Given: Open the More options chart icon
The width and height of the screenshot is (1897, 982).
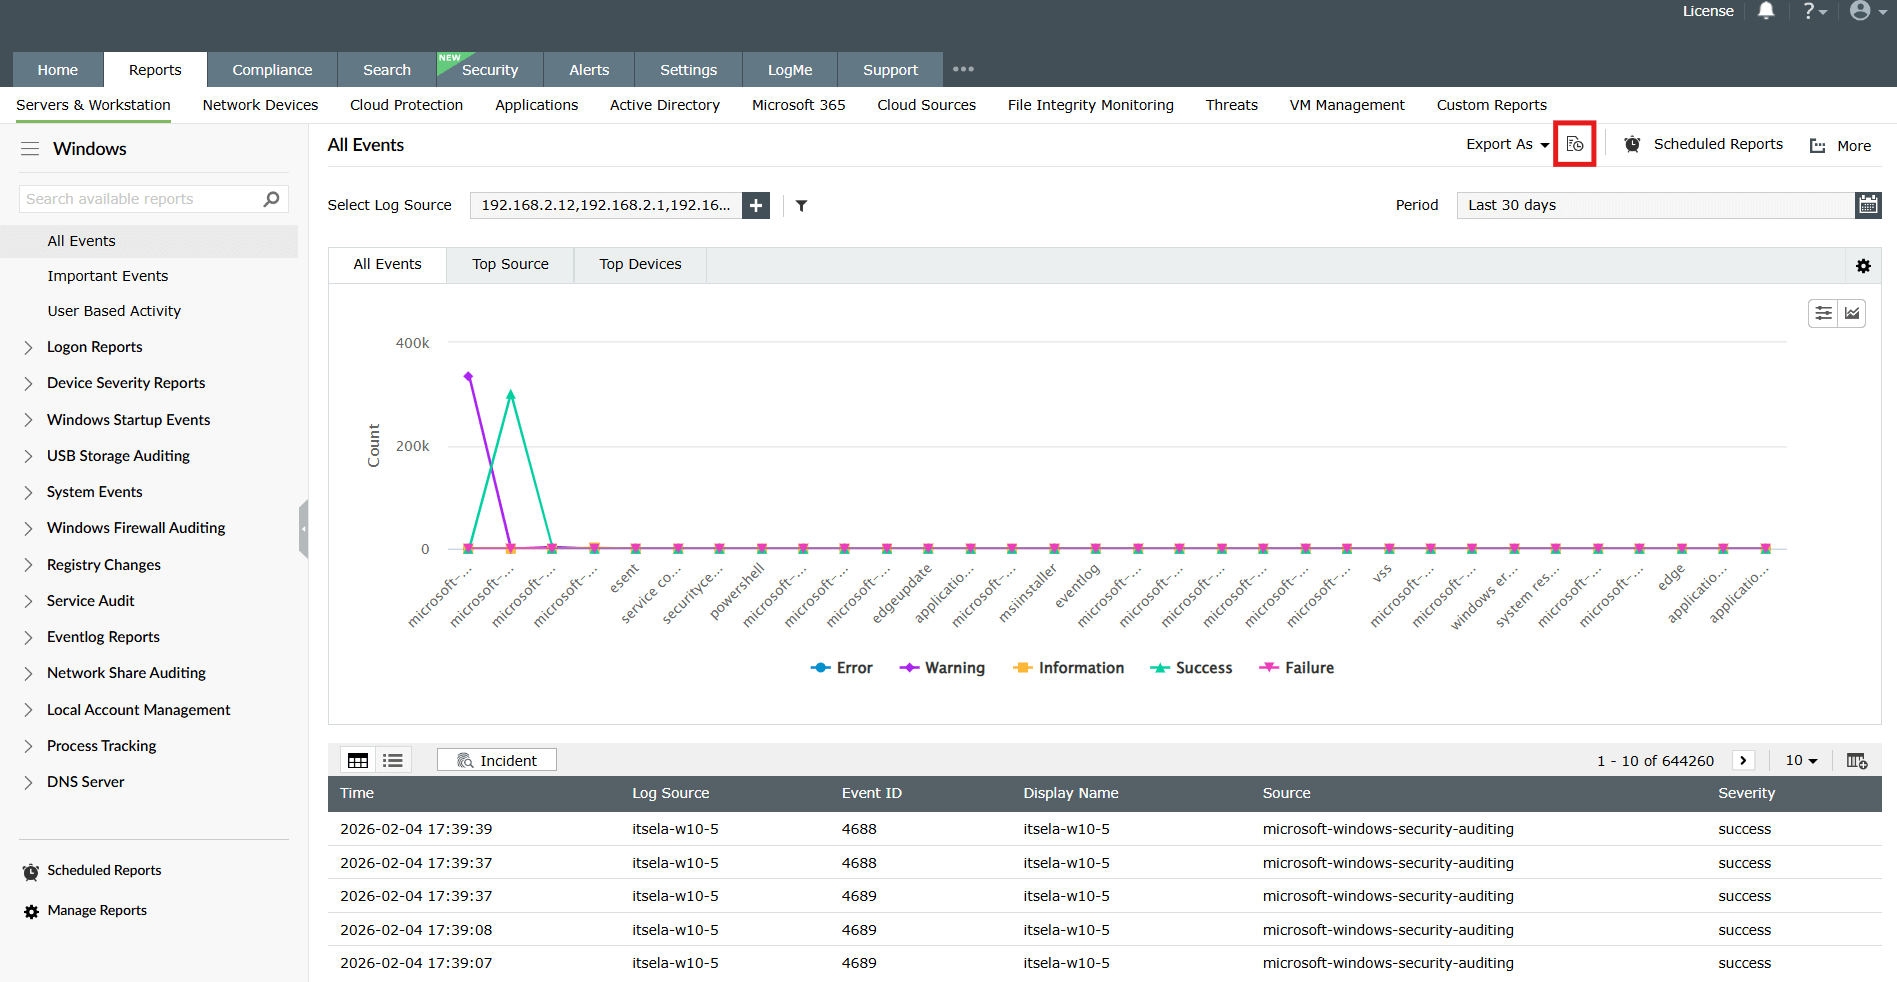Looking at the screenshot, I should coord(1818,146).
